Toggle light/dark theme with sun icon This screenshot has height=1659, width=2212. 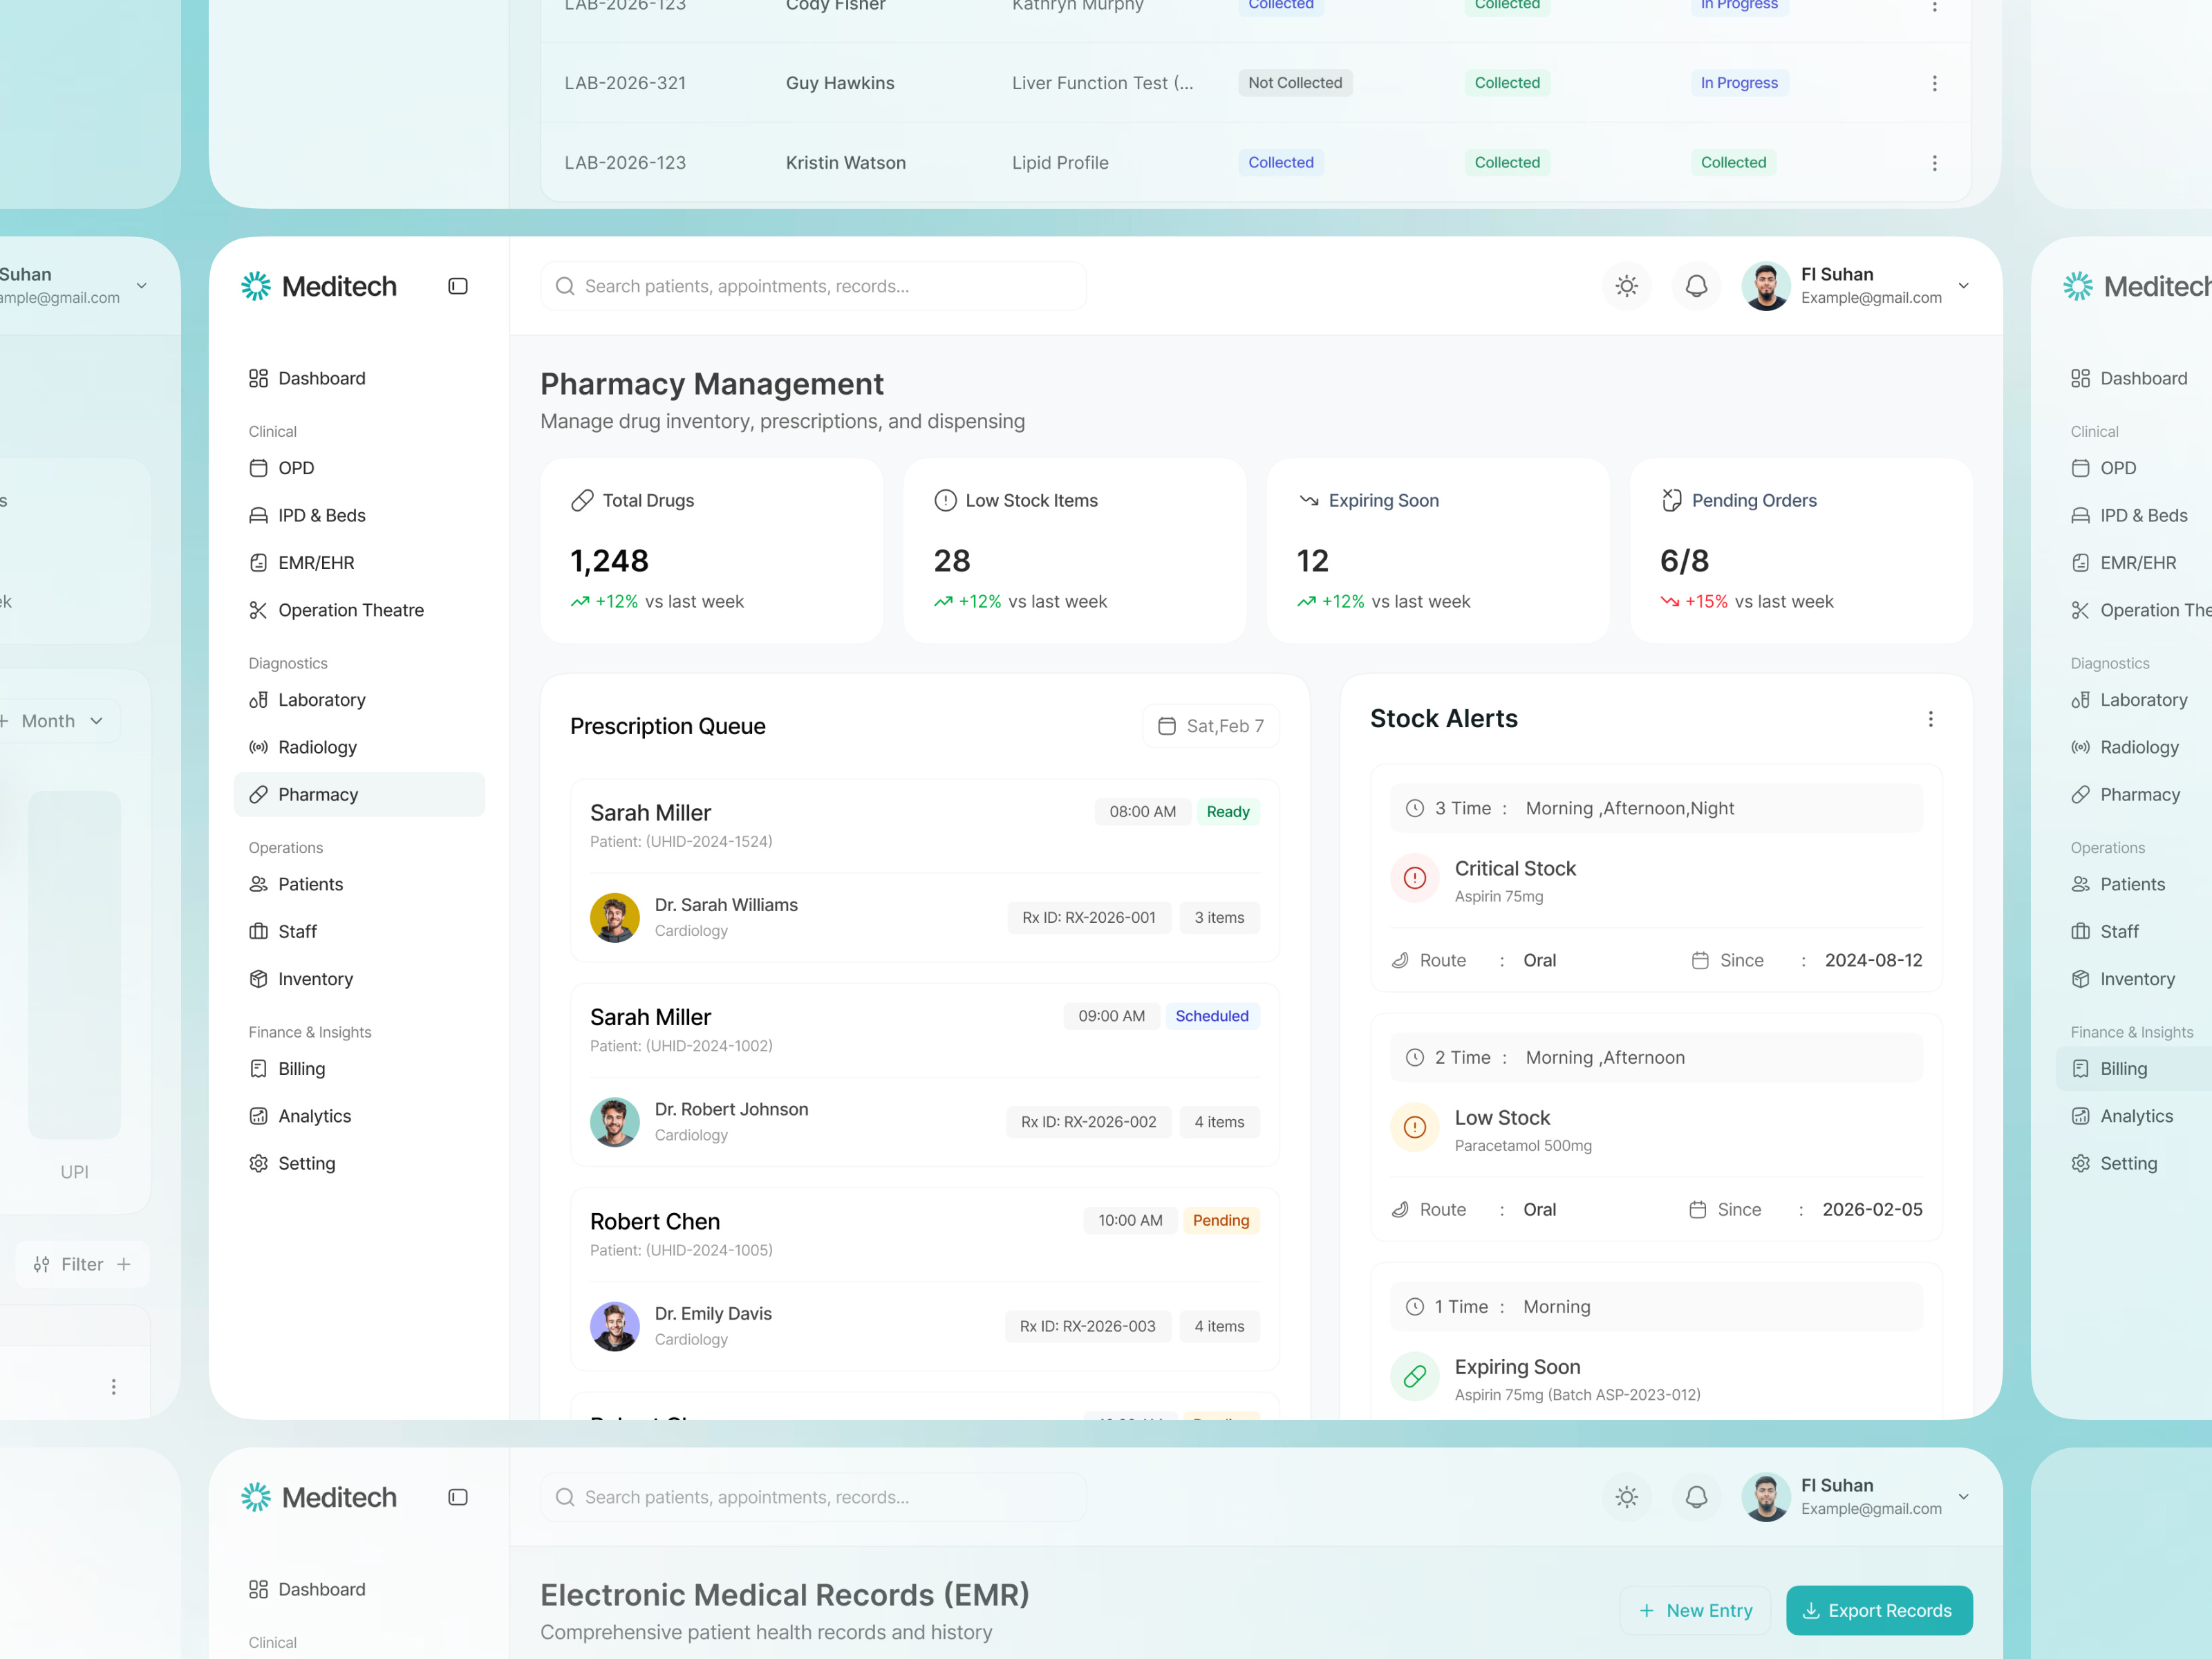pyautogui.click(x=1626, y=286)
